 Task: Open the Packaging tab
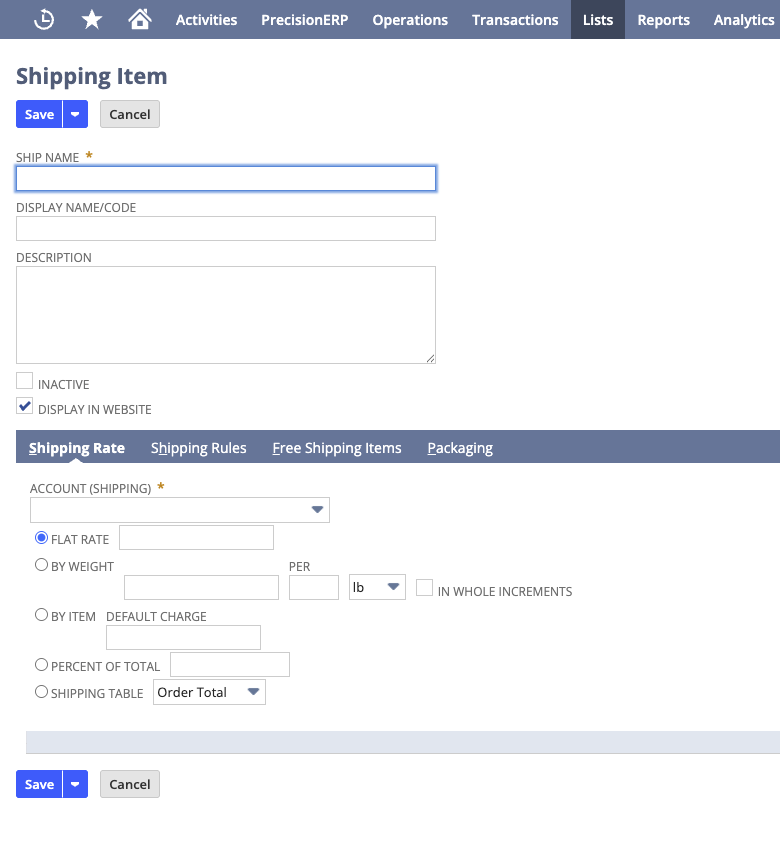tap(460, 448)
